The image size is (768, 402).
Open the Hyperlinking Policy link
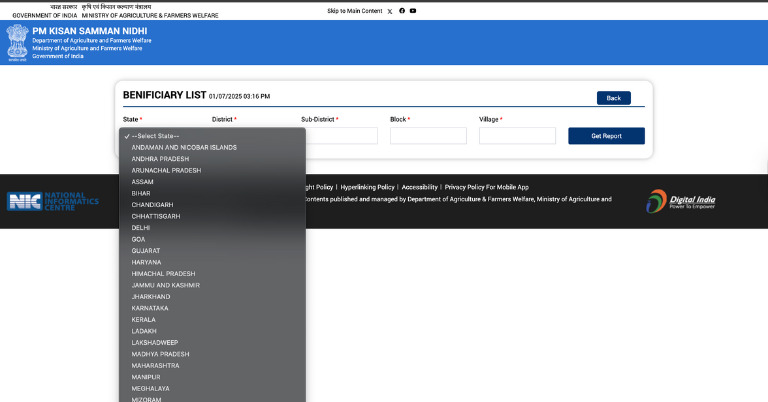tap(367, 187)
